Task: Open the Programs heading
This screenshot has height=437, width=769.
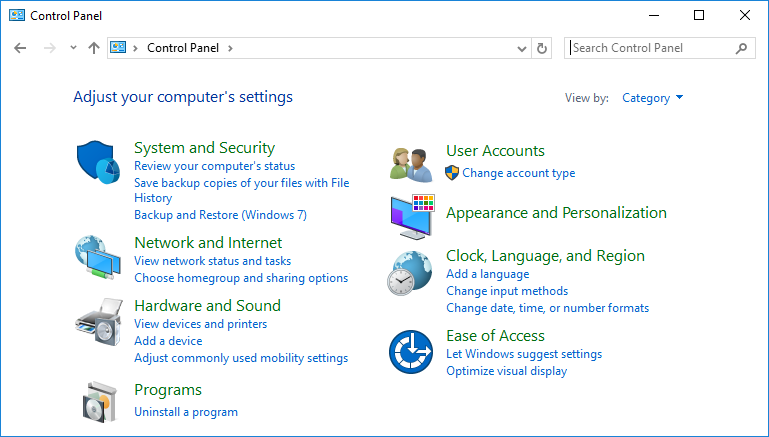Action: click(x=168, y=390)
